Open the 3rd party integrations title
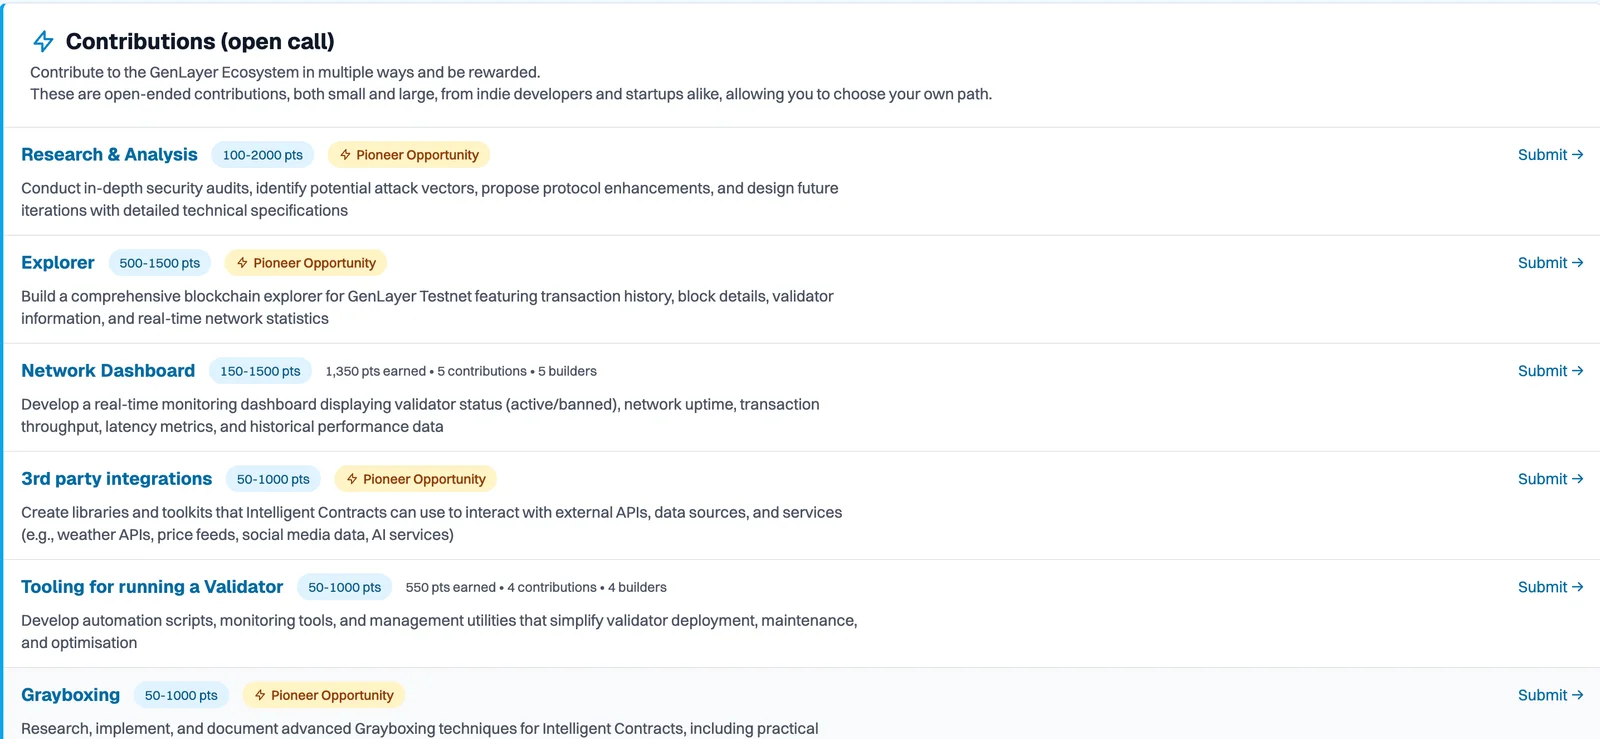The width and height of the screenshot is (1600, 739). click(116, 479)
